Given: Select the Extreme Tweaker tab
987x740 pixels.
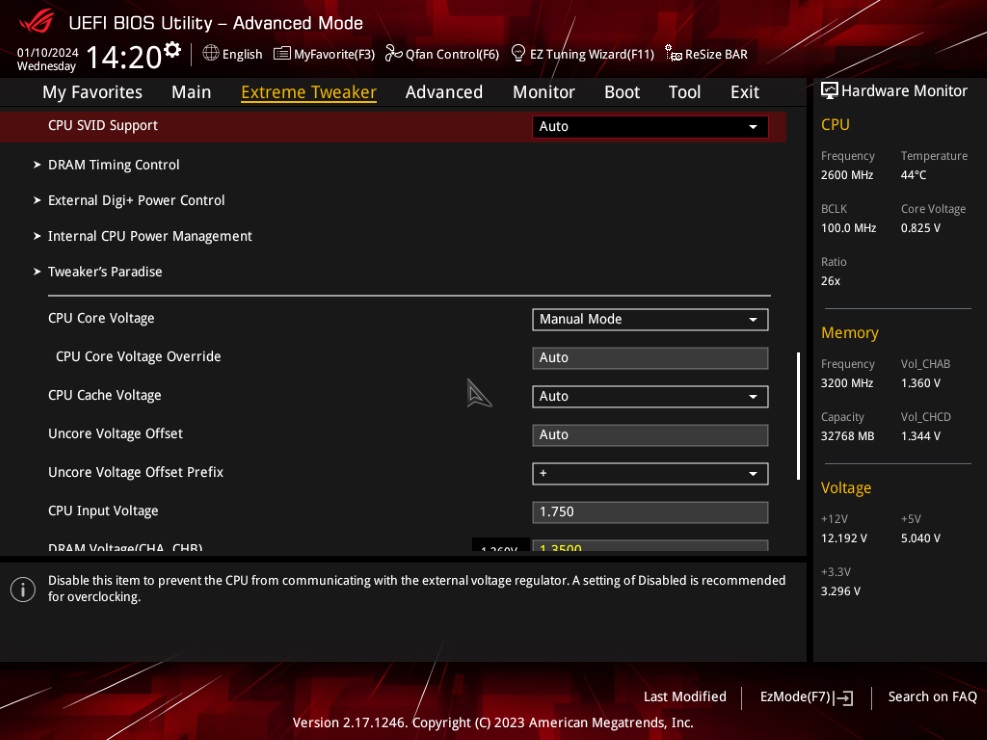Looking at the screenshot, I should click(x=308, y=92).
